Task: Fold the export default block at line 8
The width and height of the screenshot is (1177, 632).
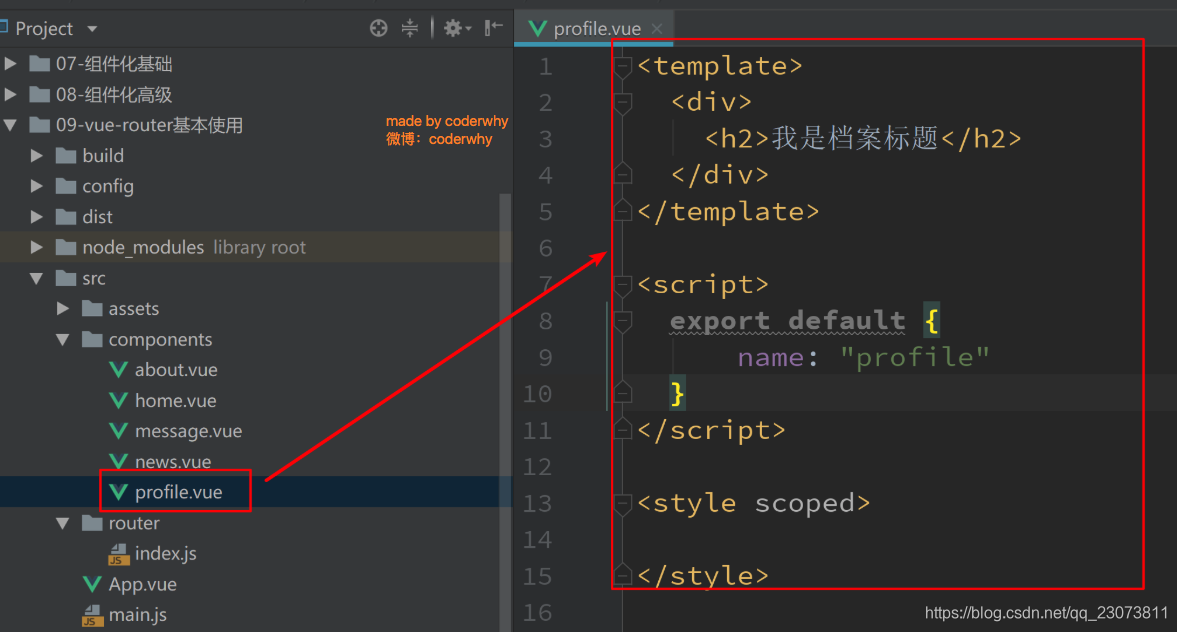Action: [x=622, y=323]
